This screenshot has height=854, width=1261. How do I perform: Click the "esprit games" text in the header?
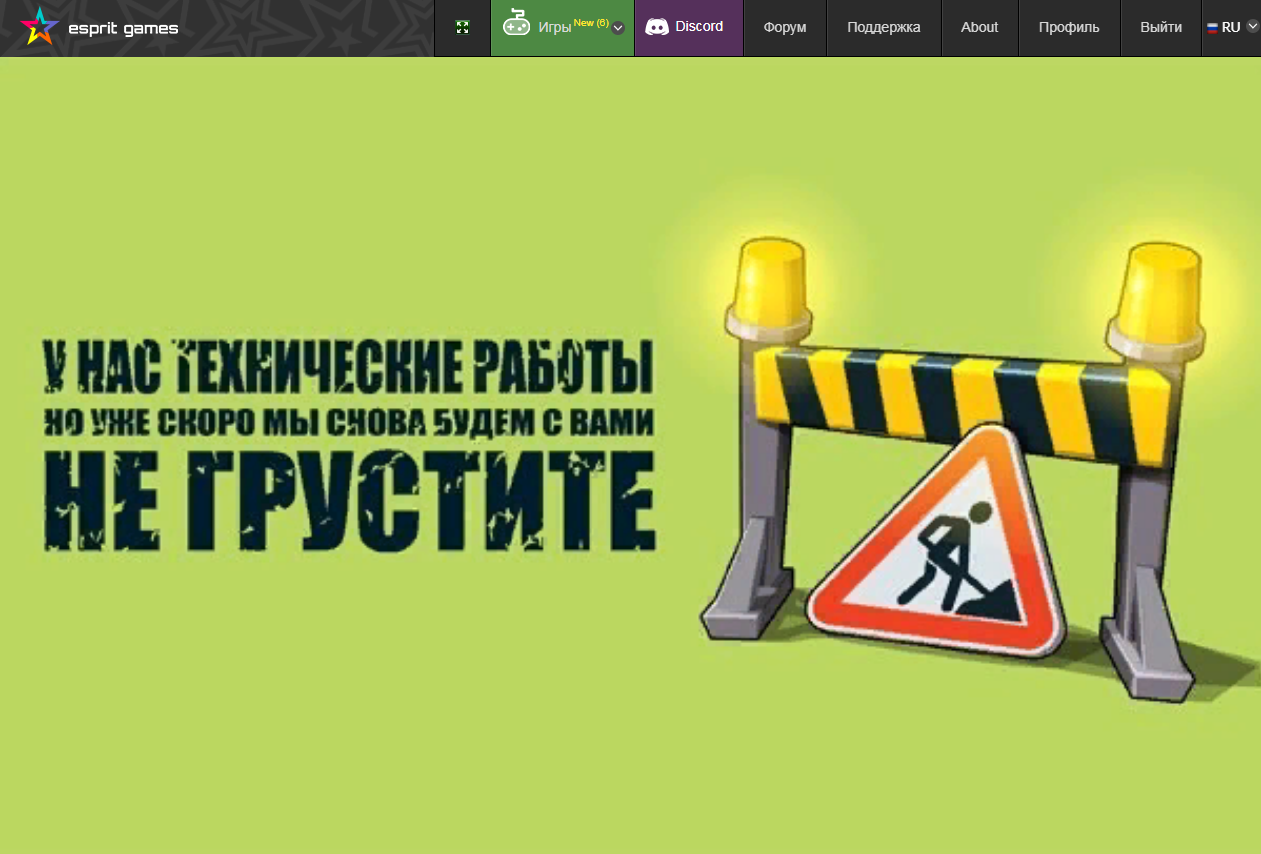point(123,28)
